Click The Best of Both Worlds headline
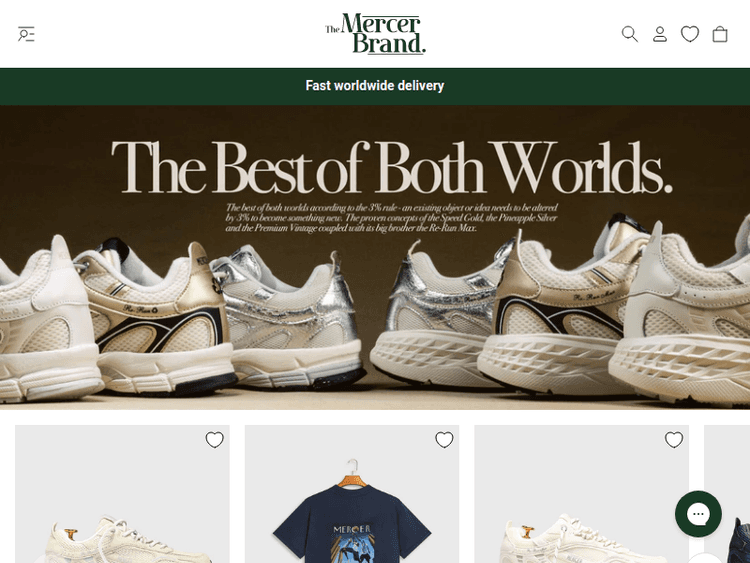 (392, 167)
